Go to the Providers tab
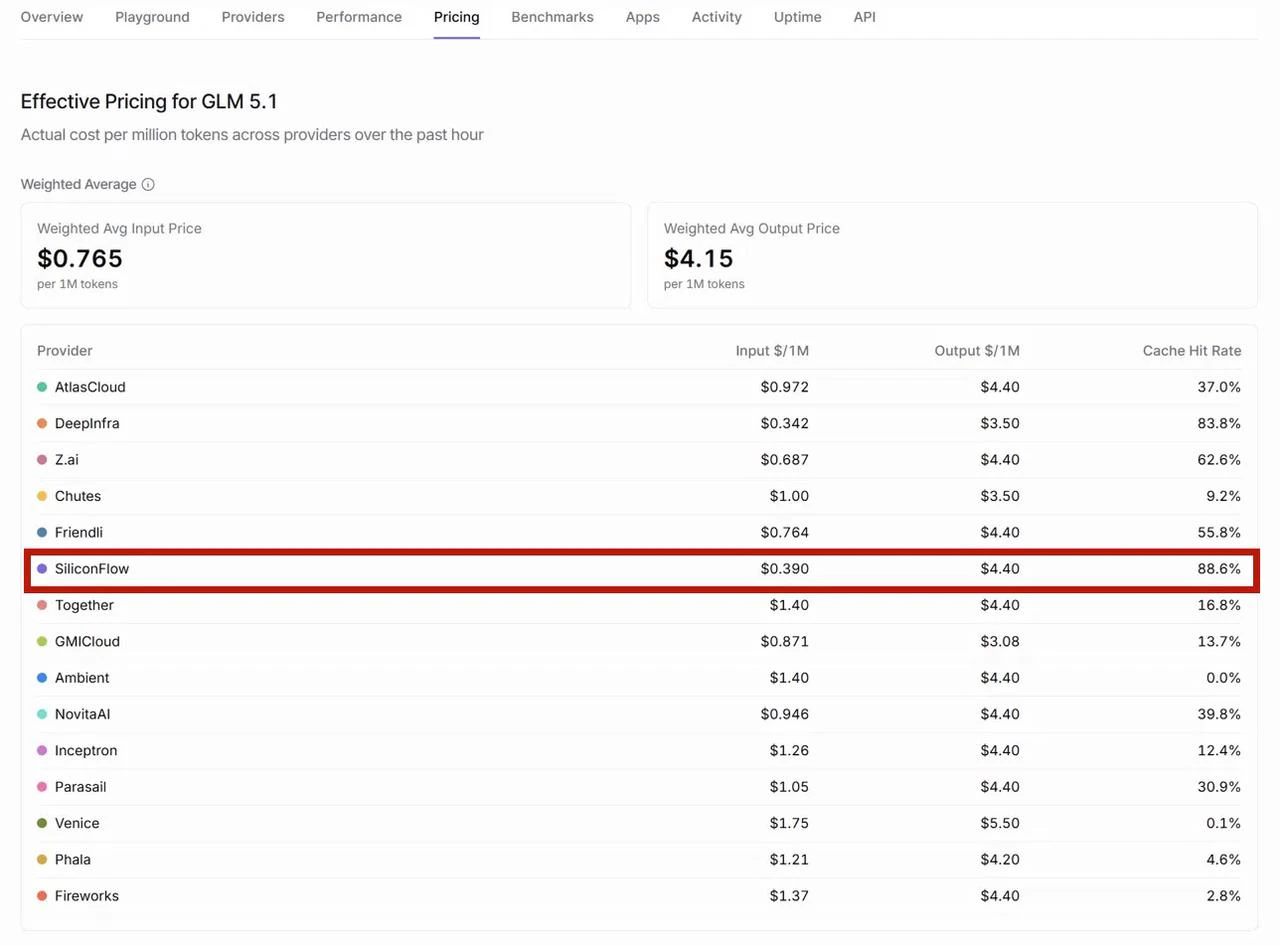 pyautogui.click(x=253, y=17)
